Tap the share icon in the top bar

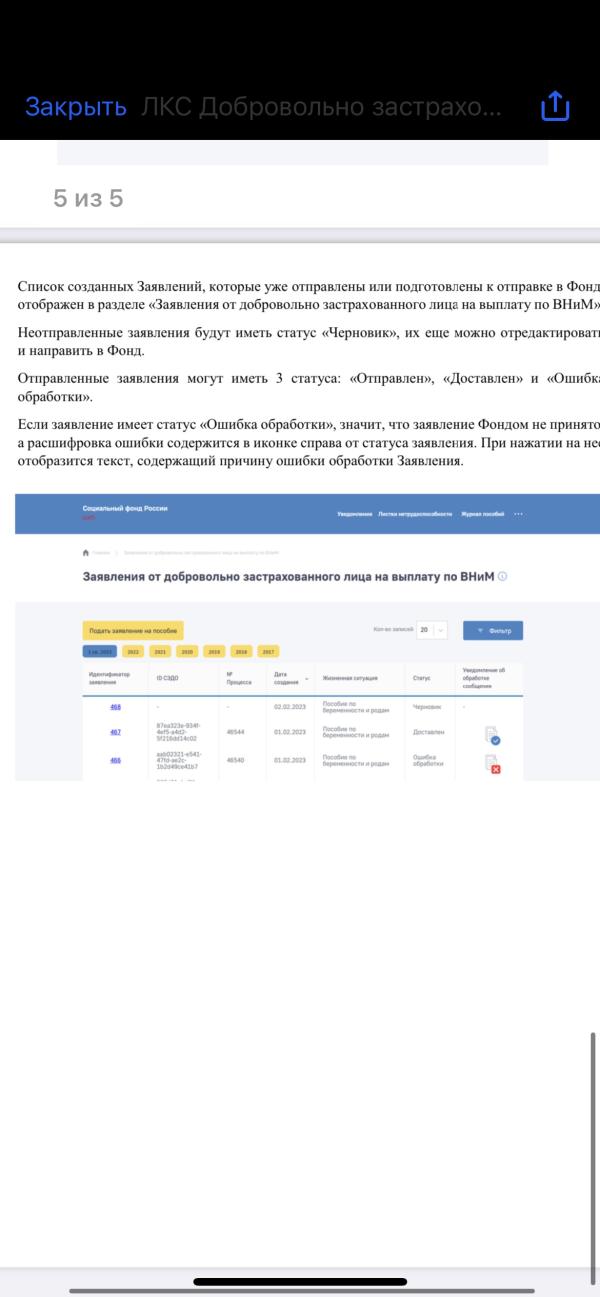[x=555, y=106]
